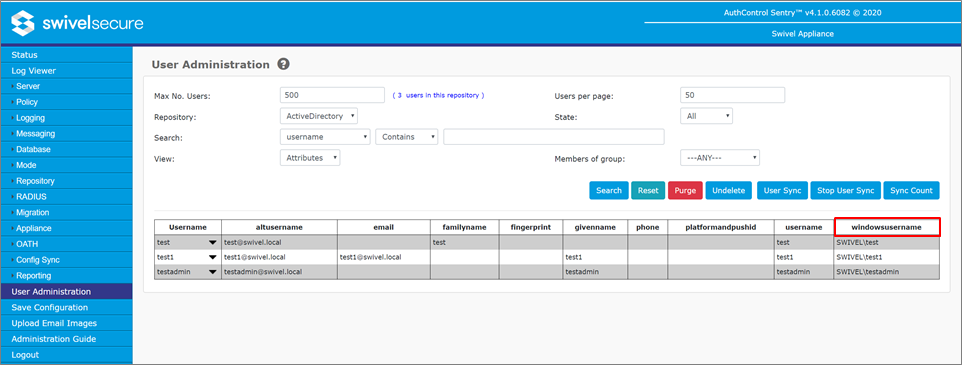This screenshot has height=365, width=962.
Task: Click the Users per page field
Action: coord(733,95)
